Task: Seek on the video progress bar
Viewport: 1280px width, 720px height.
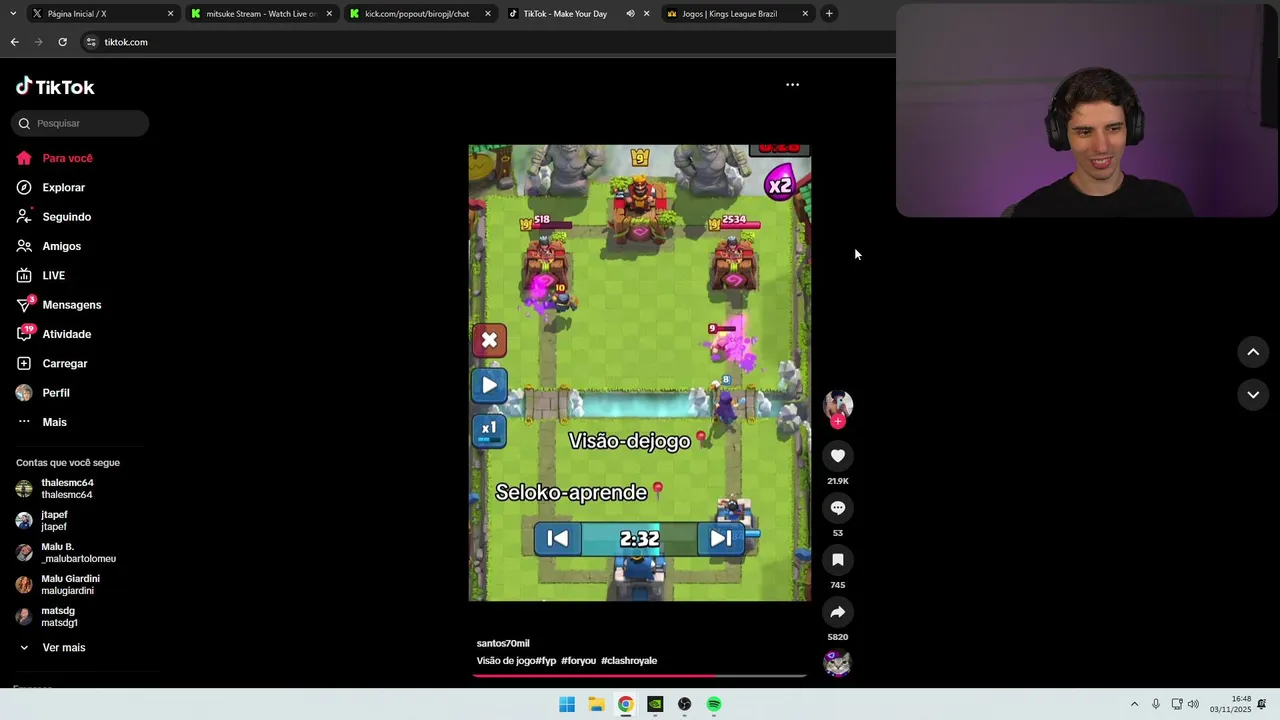Action: pyautogui.click(x=640, y=675)
